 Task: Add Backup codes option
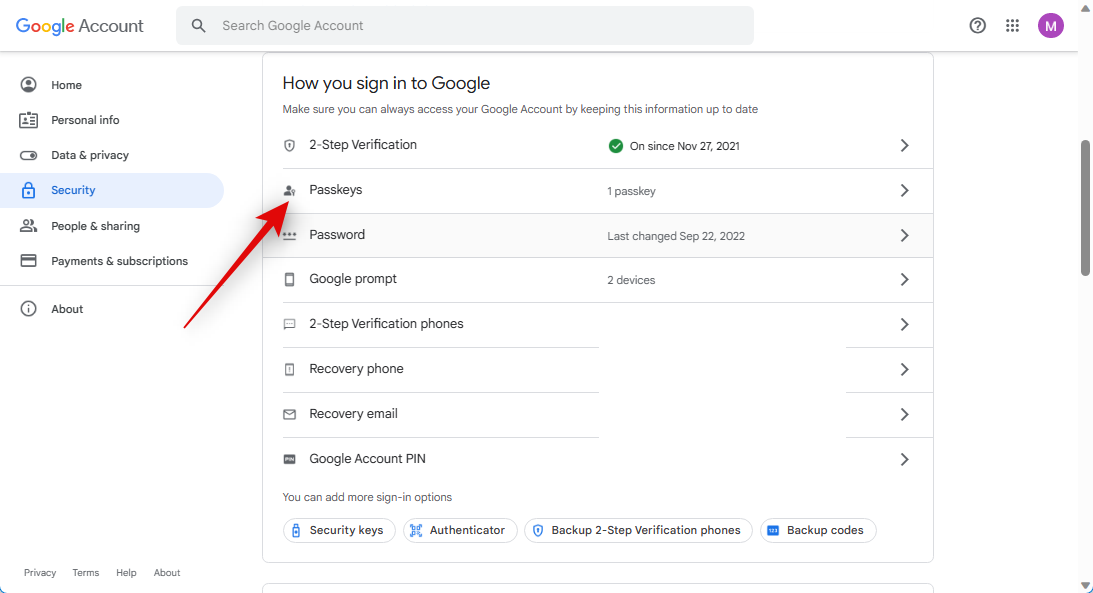click(818, 530)
